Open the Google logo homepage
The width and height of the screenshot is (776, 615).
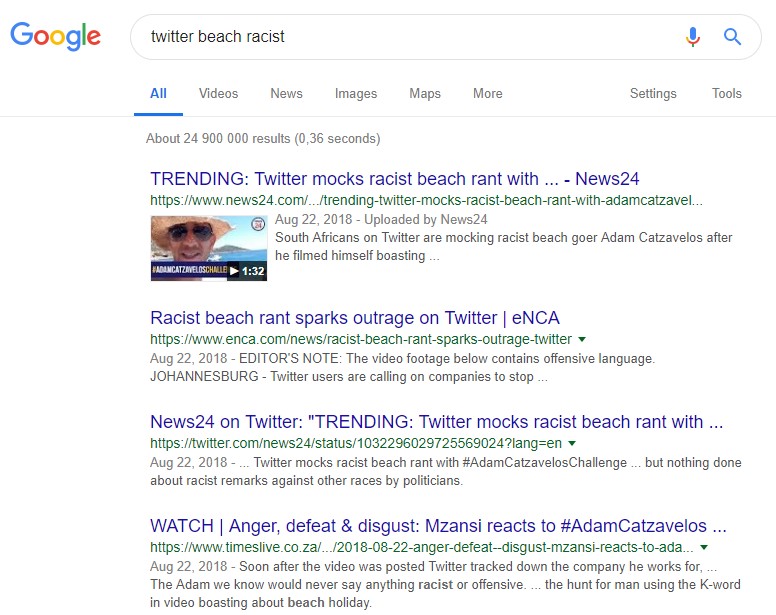point(55,36)
